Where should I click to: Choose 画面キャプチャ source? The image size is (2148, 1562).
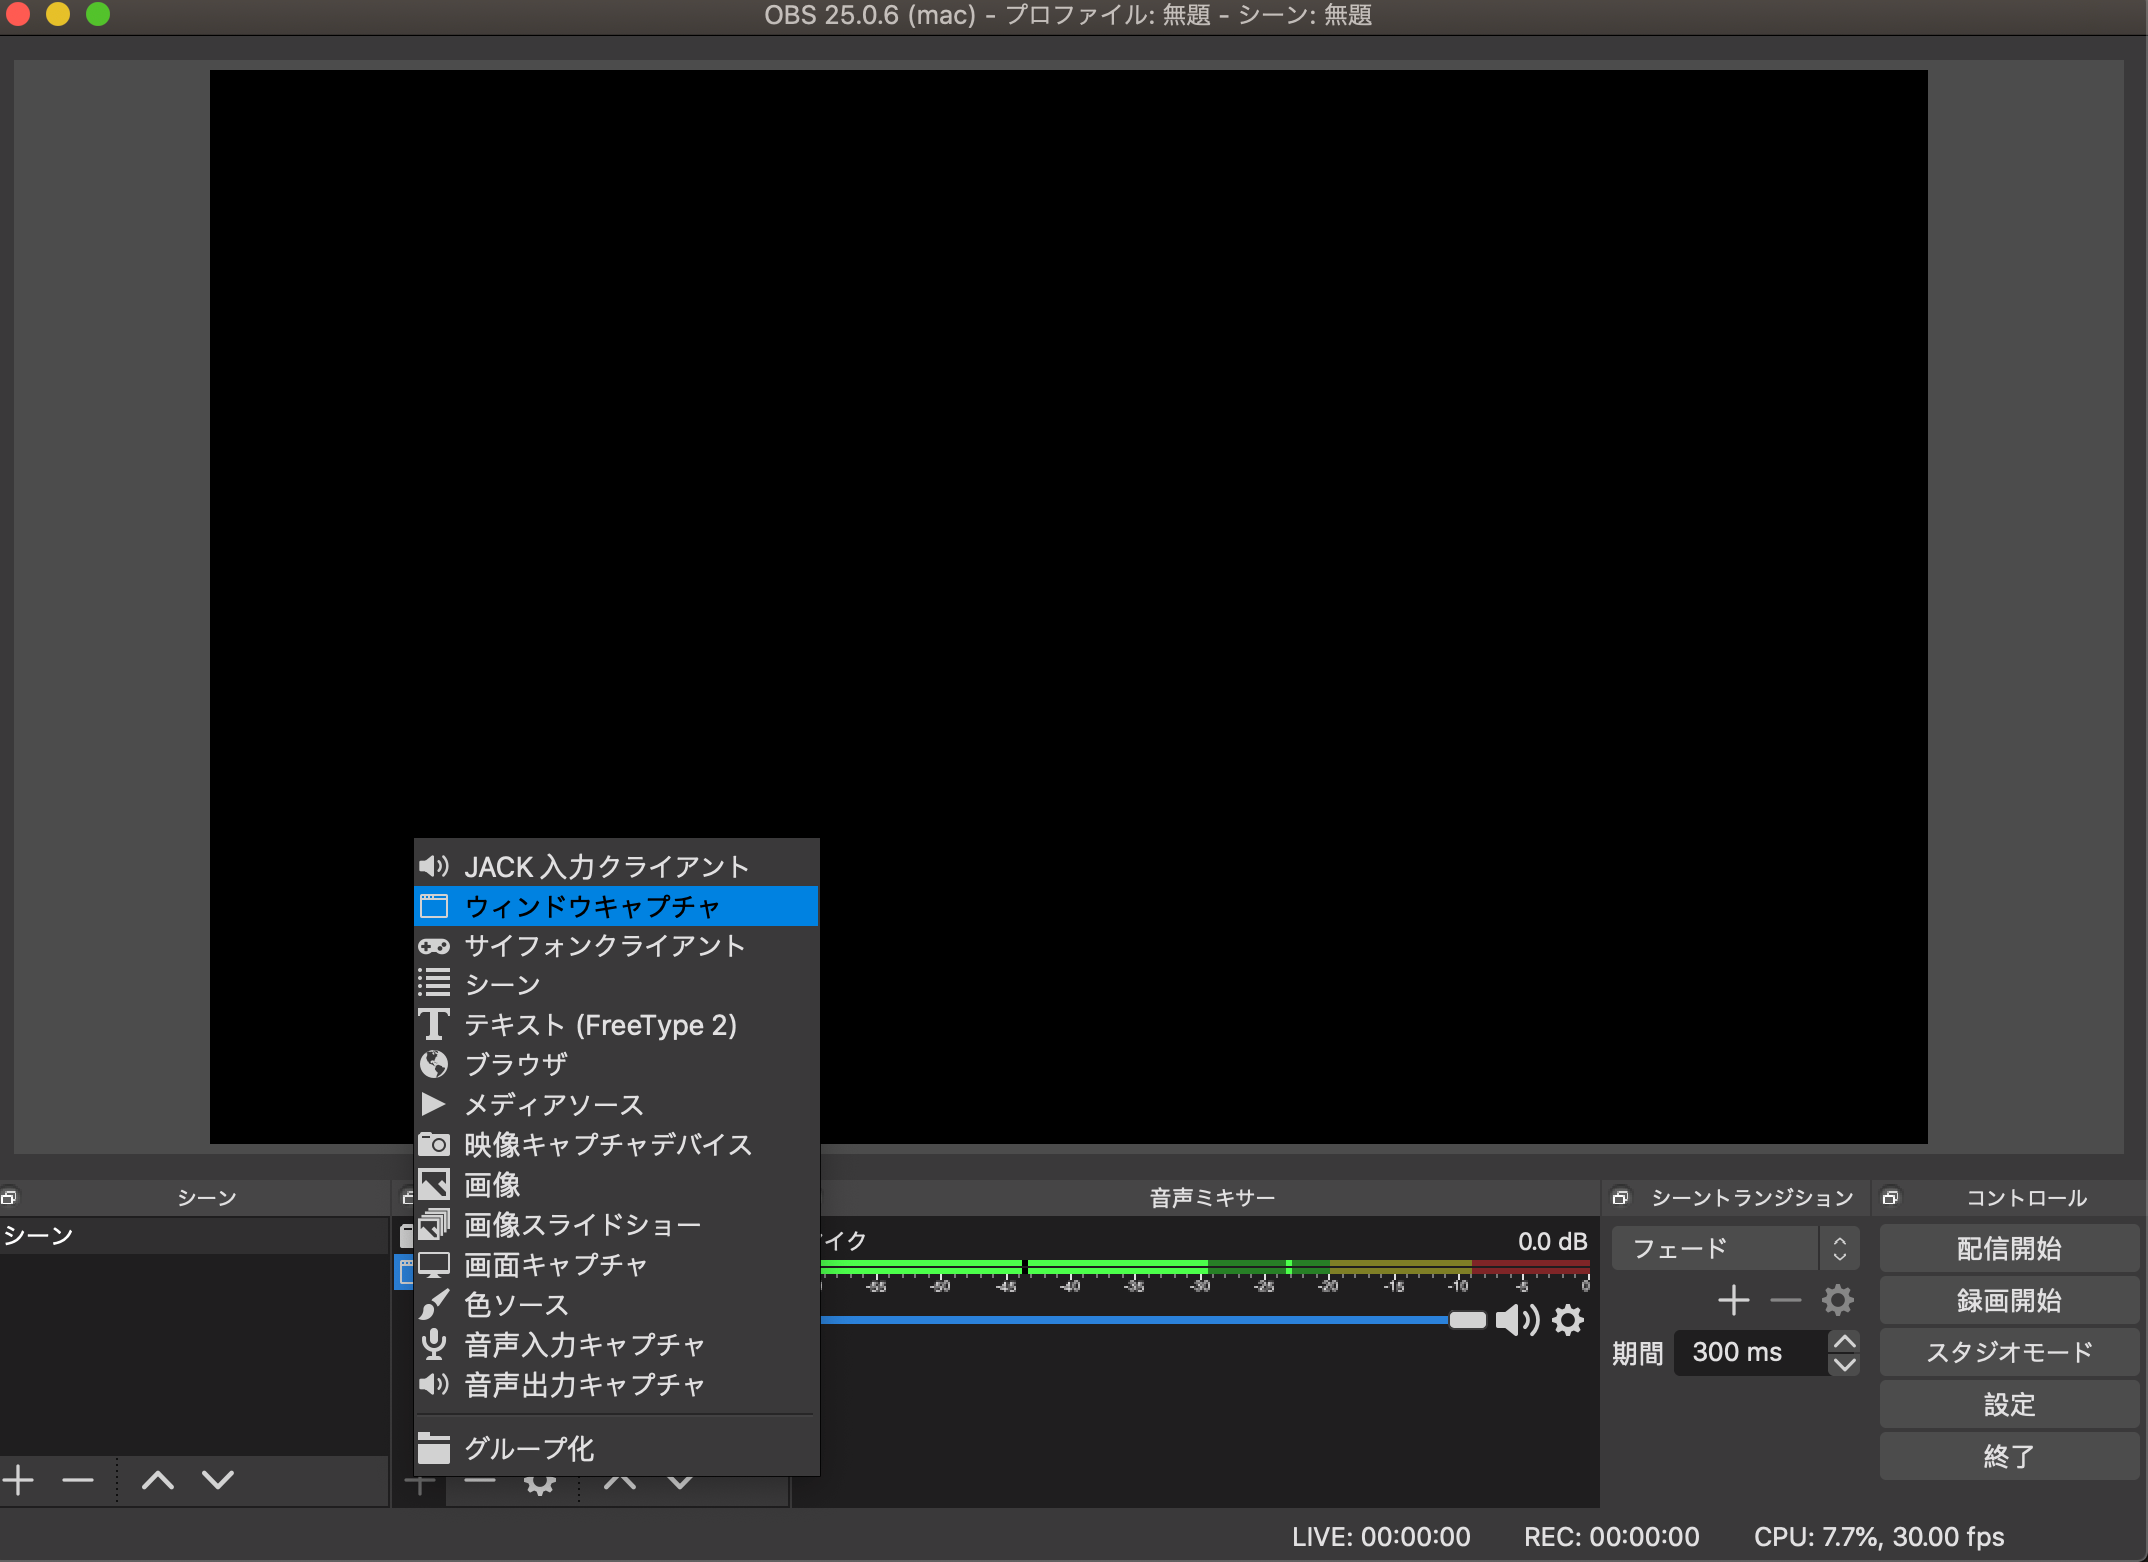(616, 1265)
